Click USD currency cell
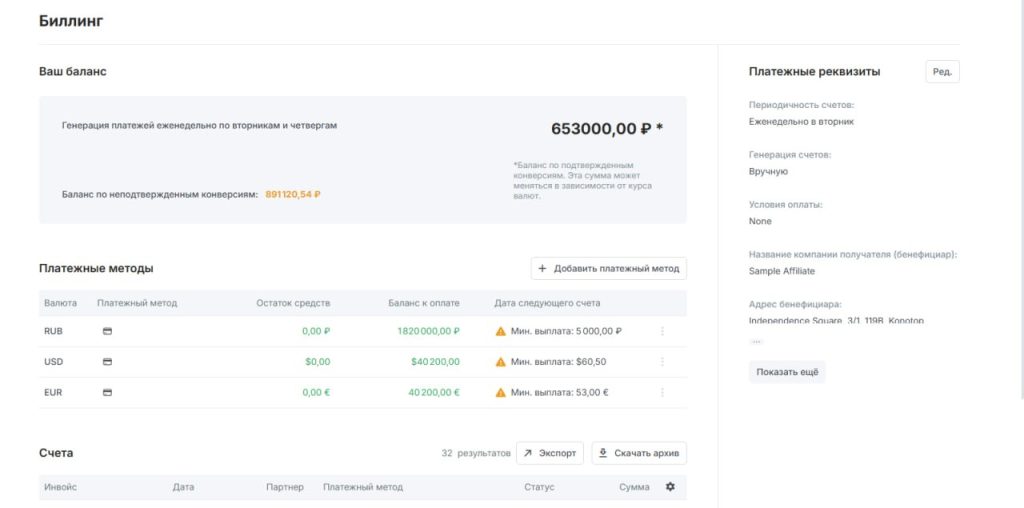 point(54,362)
